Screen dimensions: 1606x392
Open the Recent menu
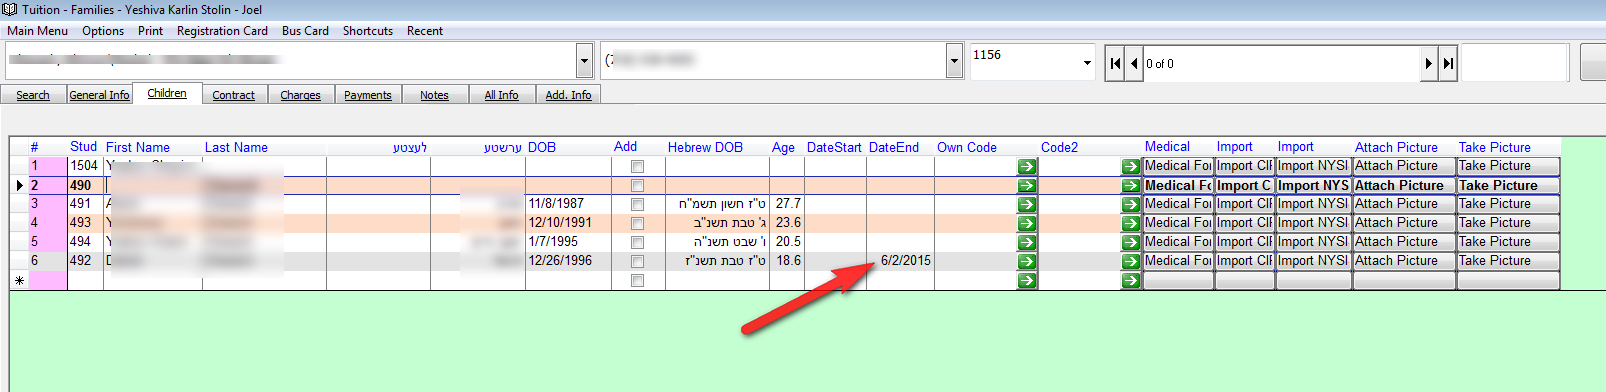tap(425, 31)
